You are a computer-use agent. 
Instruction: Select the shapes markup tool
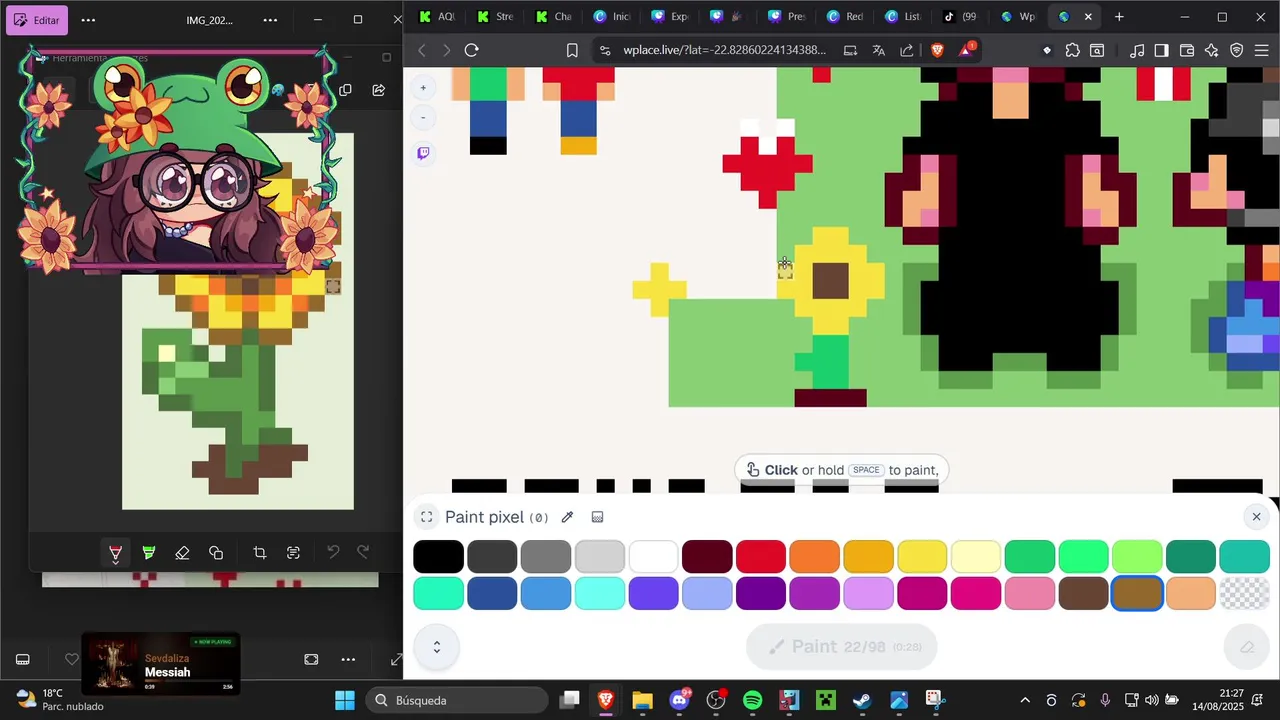point(216,553)
